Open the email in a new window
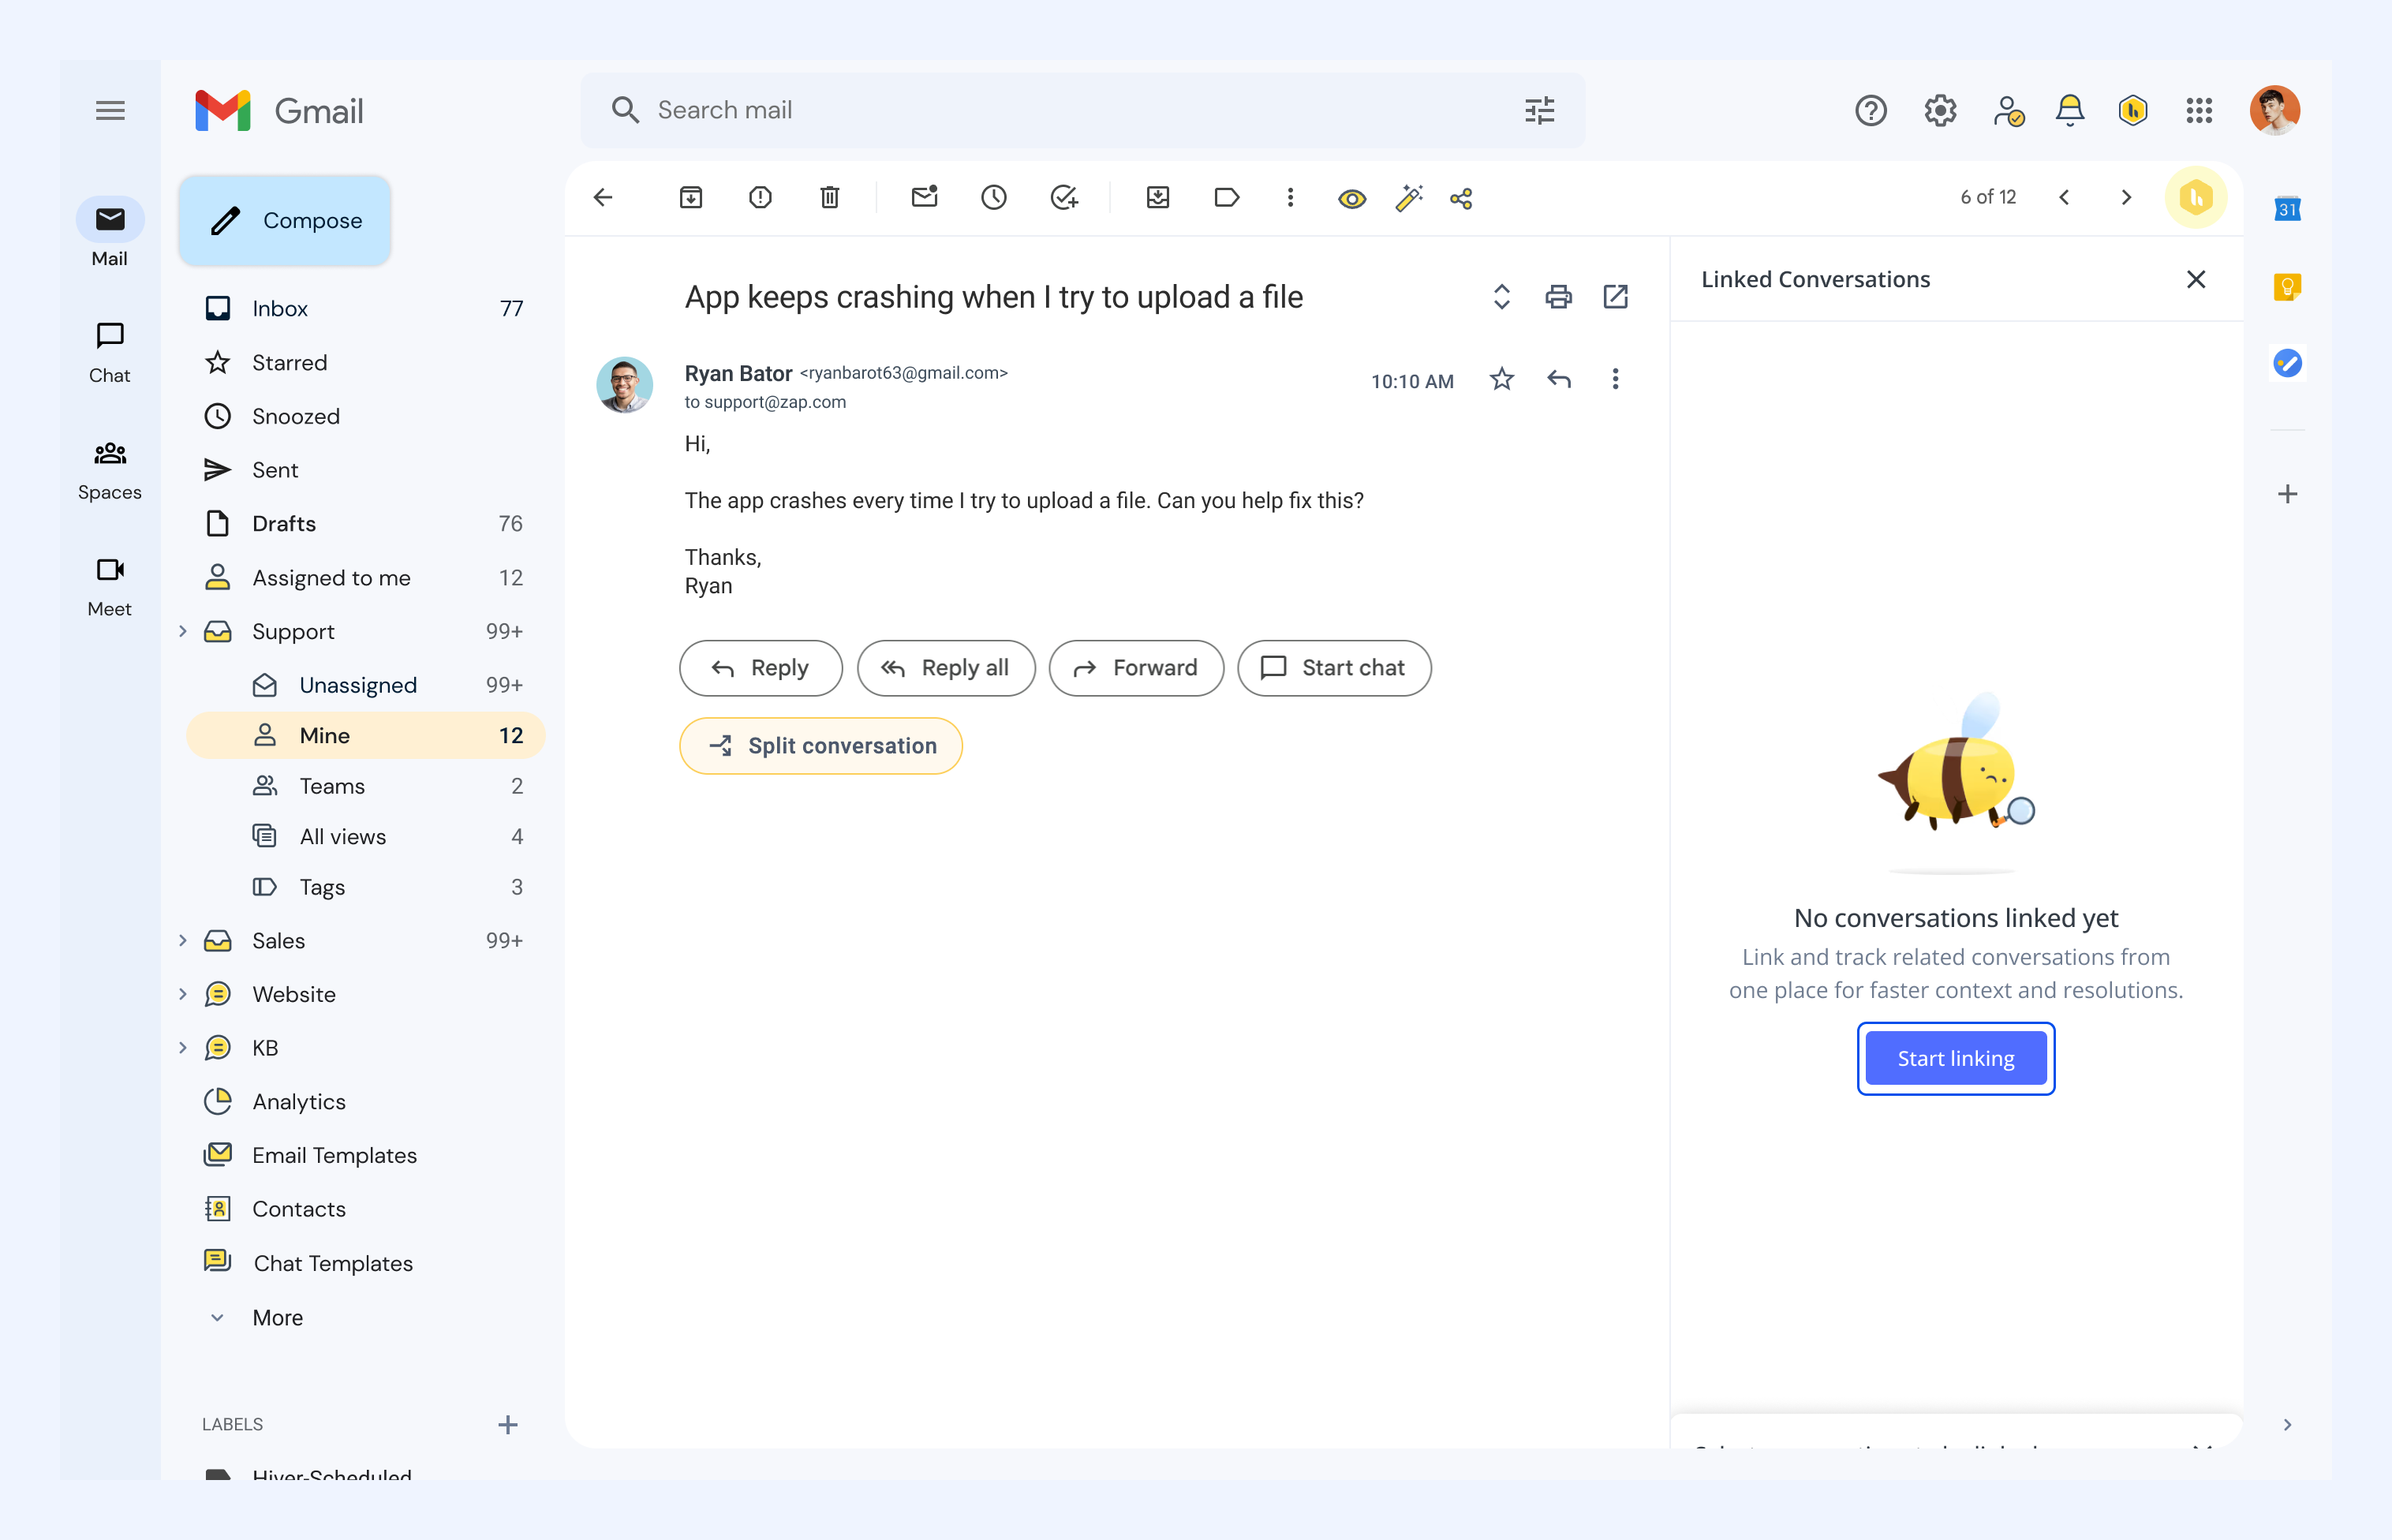This screenshot has width=2392, height=1540. pyautogui.click(x=1615, y=297)
